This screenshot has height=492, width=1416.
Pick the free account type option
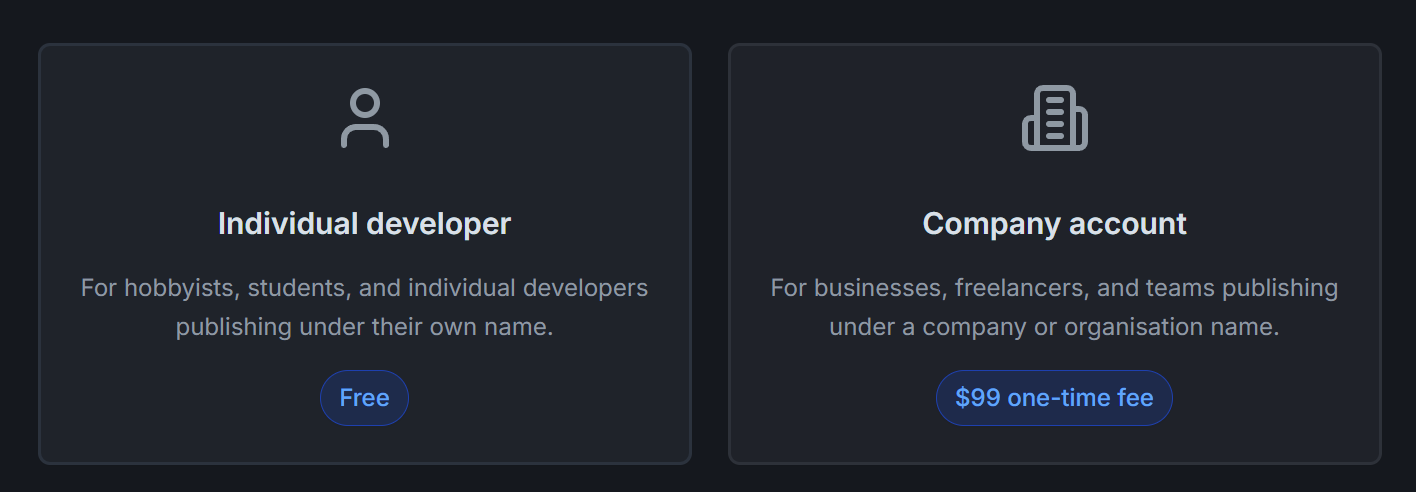pyautogui.click(x=364, y=254)
